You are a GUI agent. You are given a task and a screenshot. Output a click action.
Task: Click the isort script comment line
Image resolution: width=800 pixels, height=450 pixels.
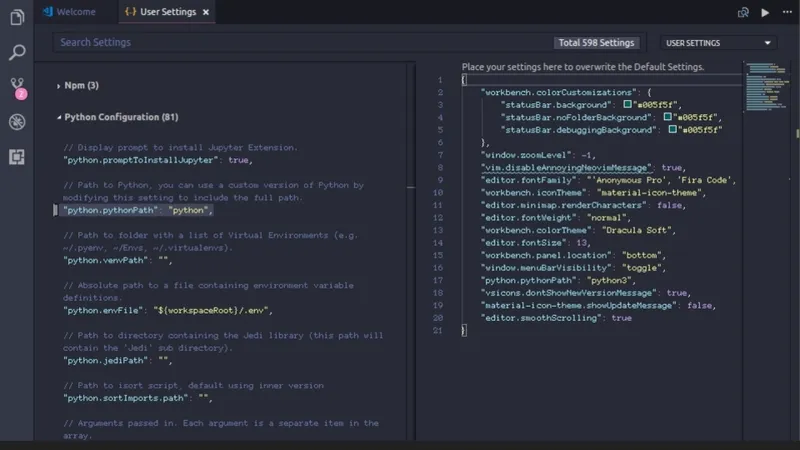coord(193,385)
